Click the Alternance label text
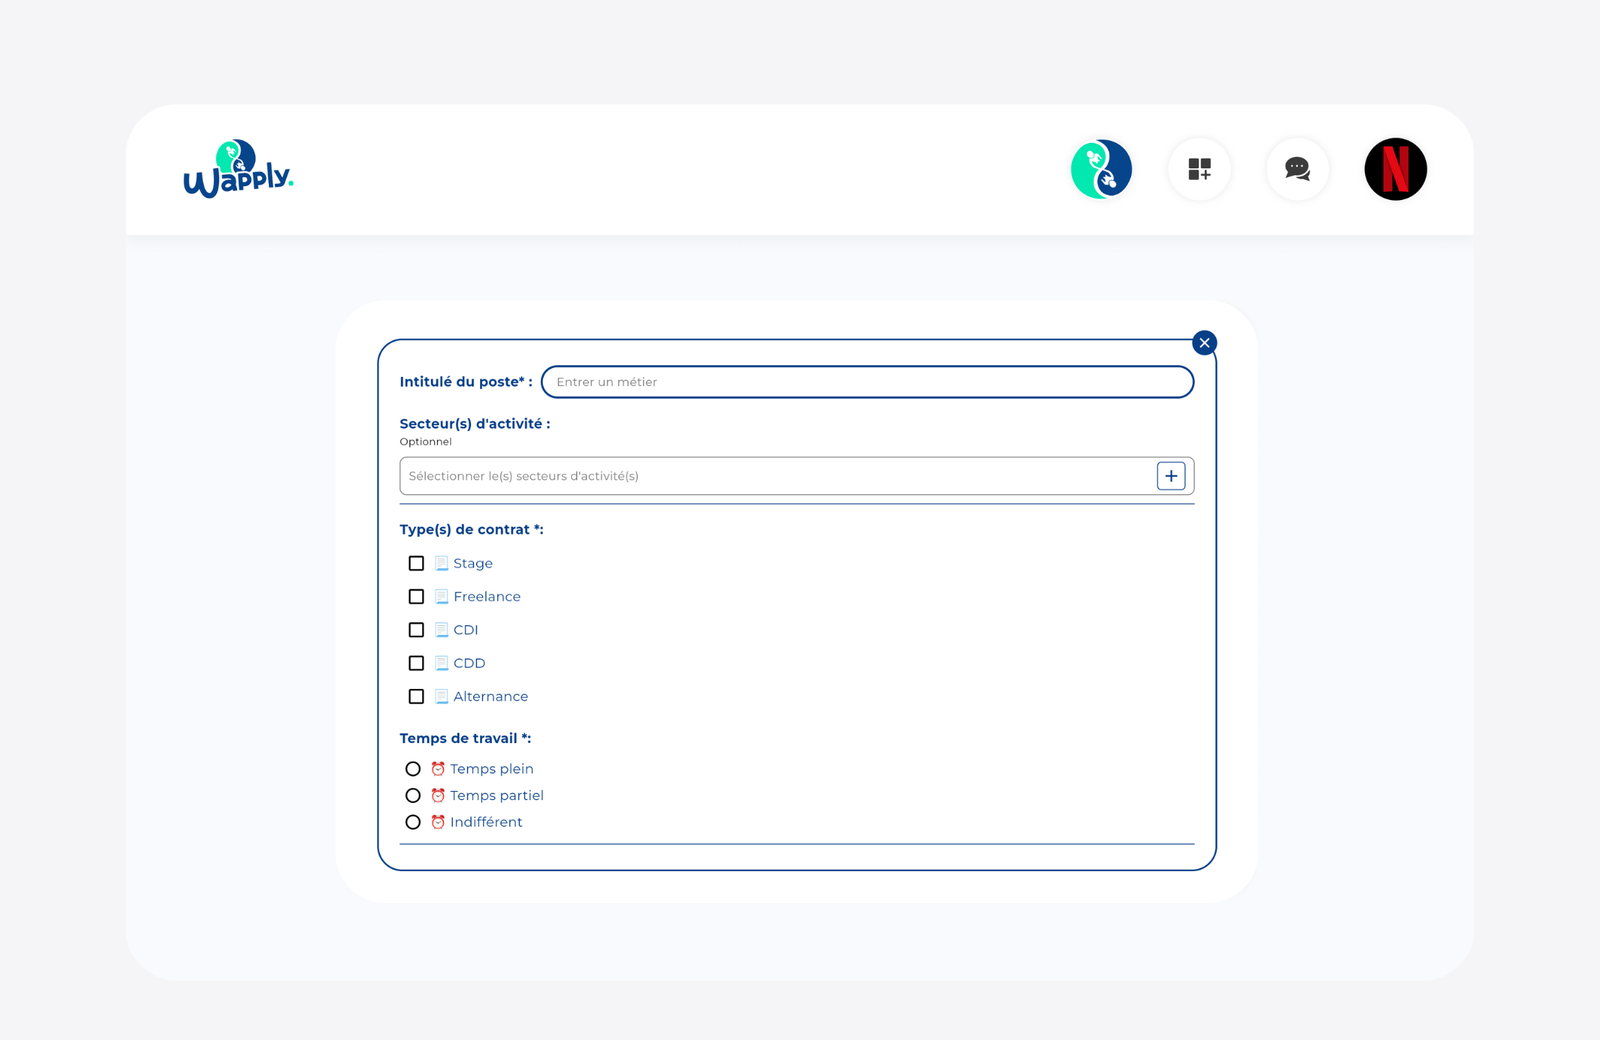The image size is (1600, 1040). pyautogui.click(x=490, y=697)
